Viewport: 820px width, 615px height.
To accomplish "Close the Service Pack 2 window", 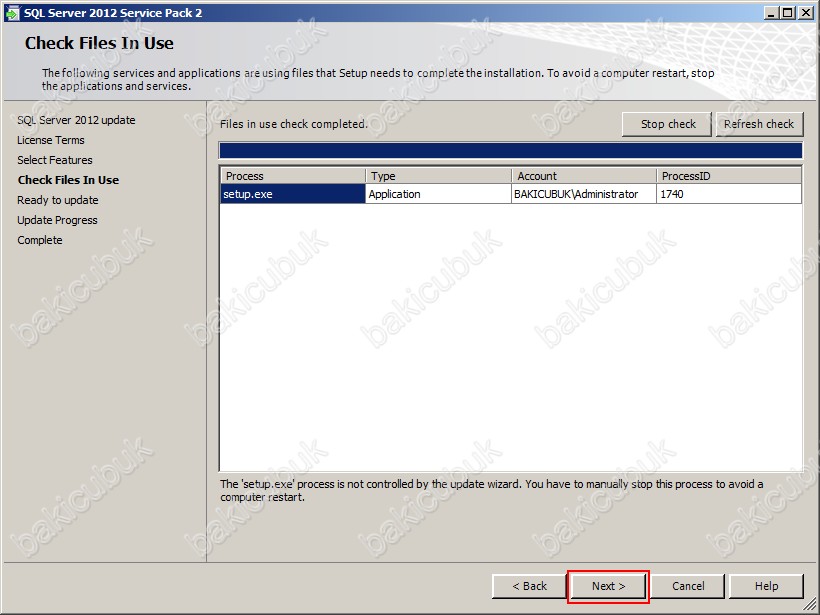I will pos(806,13).
